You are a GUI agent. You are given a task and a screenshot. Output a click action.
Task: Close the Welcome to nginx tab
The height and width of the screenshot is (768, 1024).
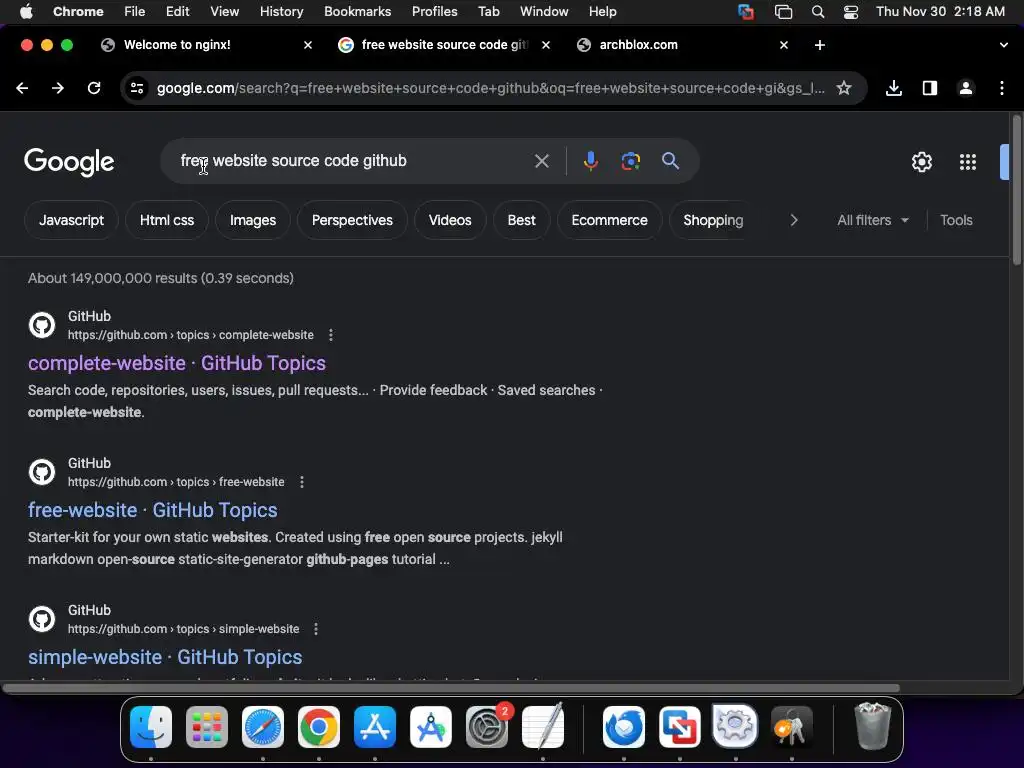tap(308, 45)
